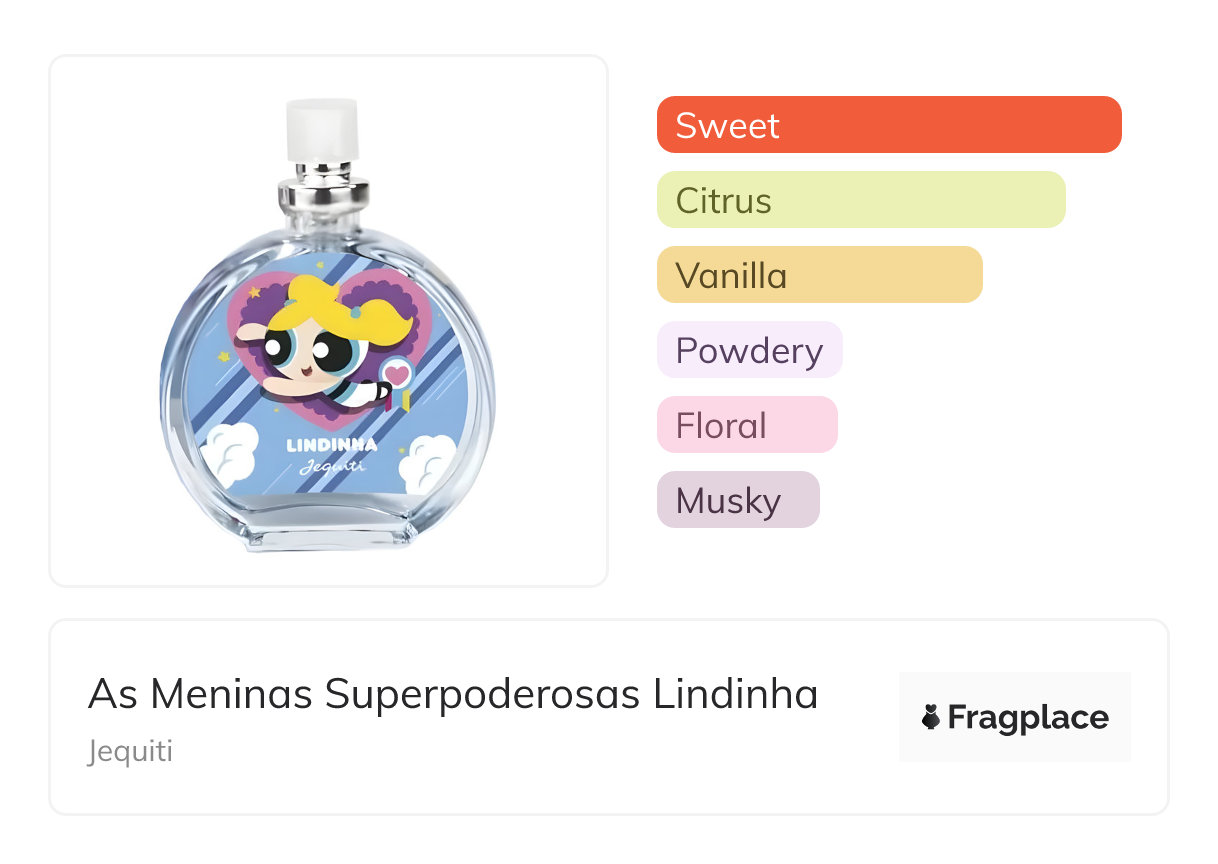Click the Jequiti brand name below title
1218x864 pixels.
[x=130, y=751]
